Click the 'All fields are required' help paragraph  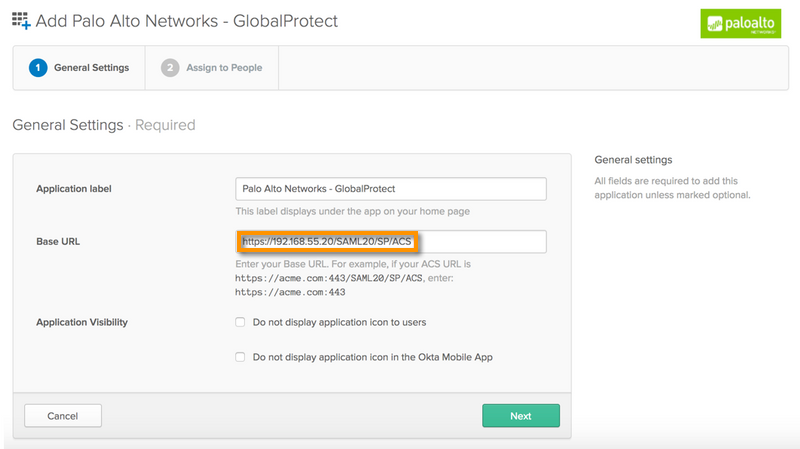[671, 187]
